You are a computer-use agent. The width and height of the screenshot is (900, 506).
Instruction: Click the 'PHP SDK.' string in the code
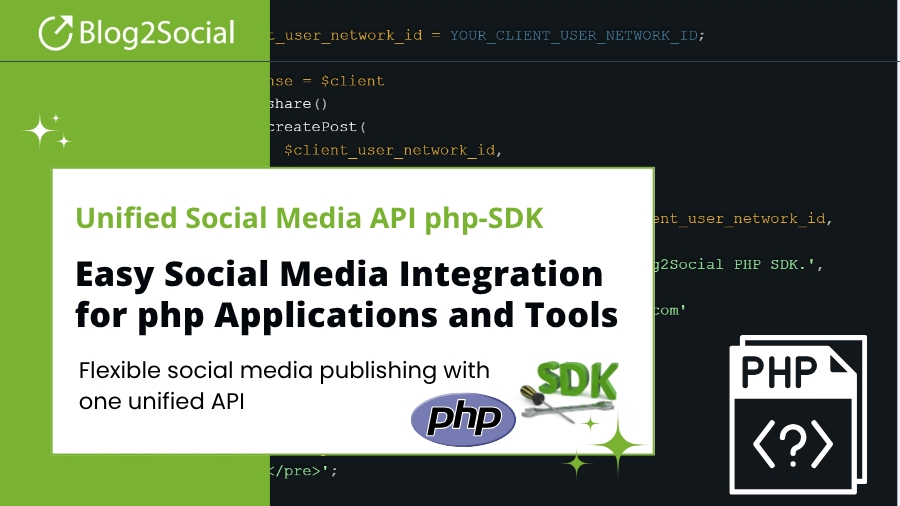click(773, 264)
